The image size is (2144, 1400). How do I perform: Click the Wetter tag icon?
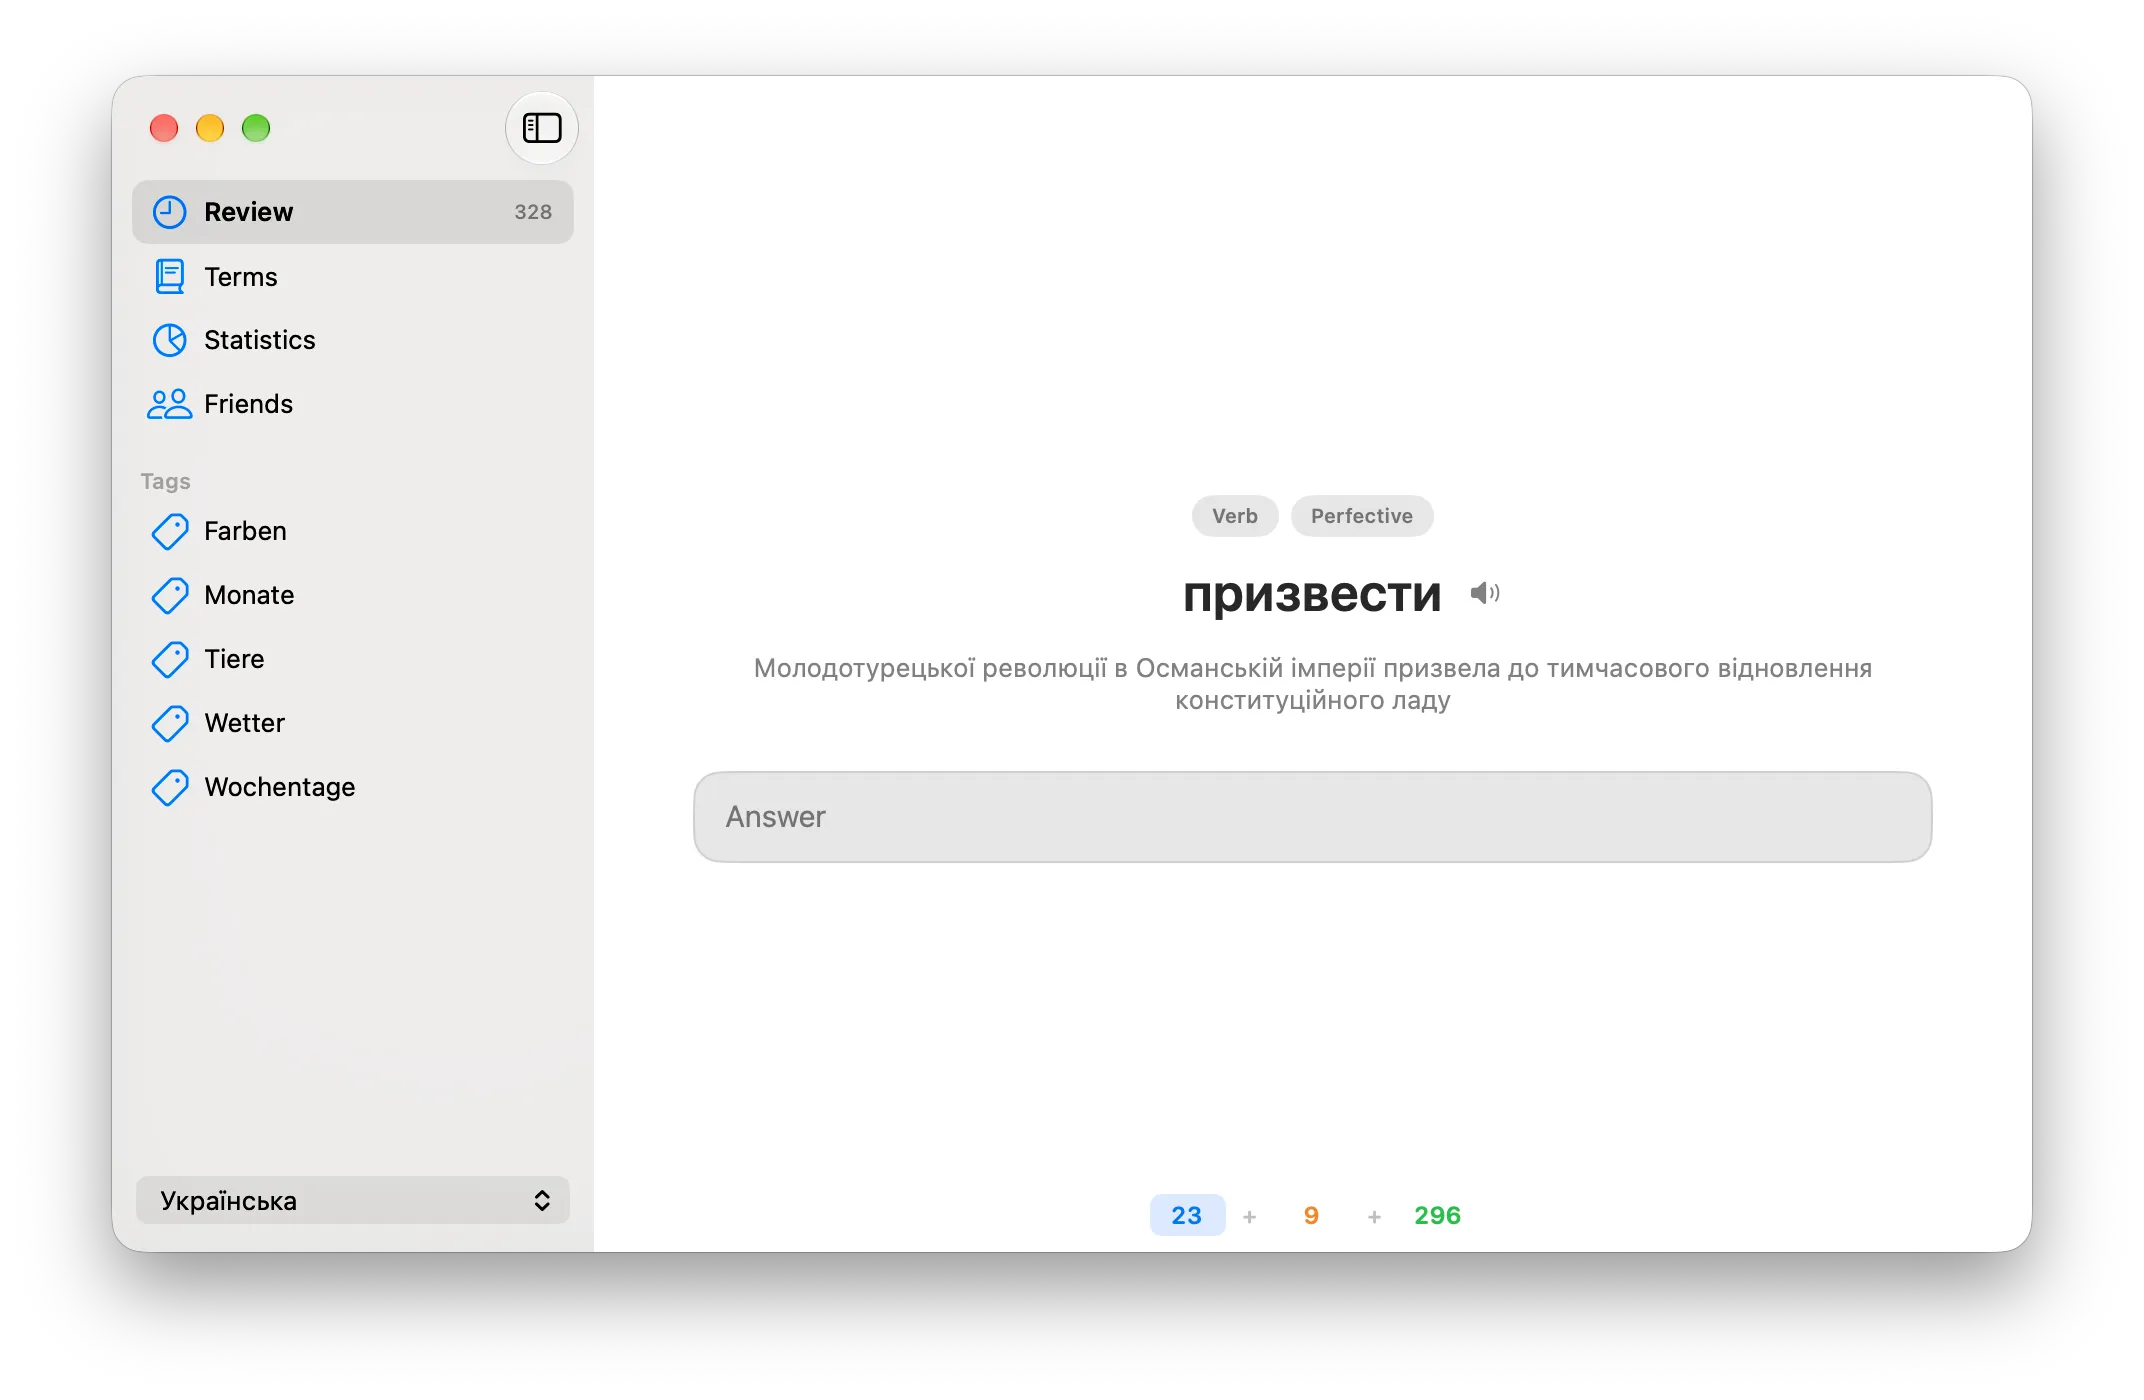tap(169, 723)
